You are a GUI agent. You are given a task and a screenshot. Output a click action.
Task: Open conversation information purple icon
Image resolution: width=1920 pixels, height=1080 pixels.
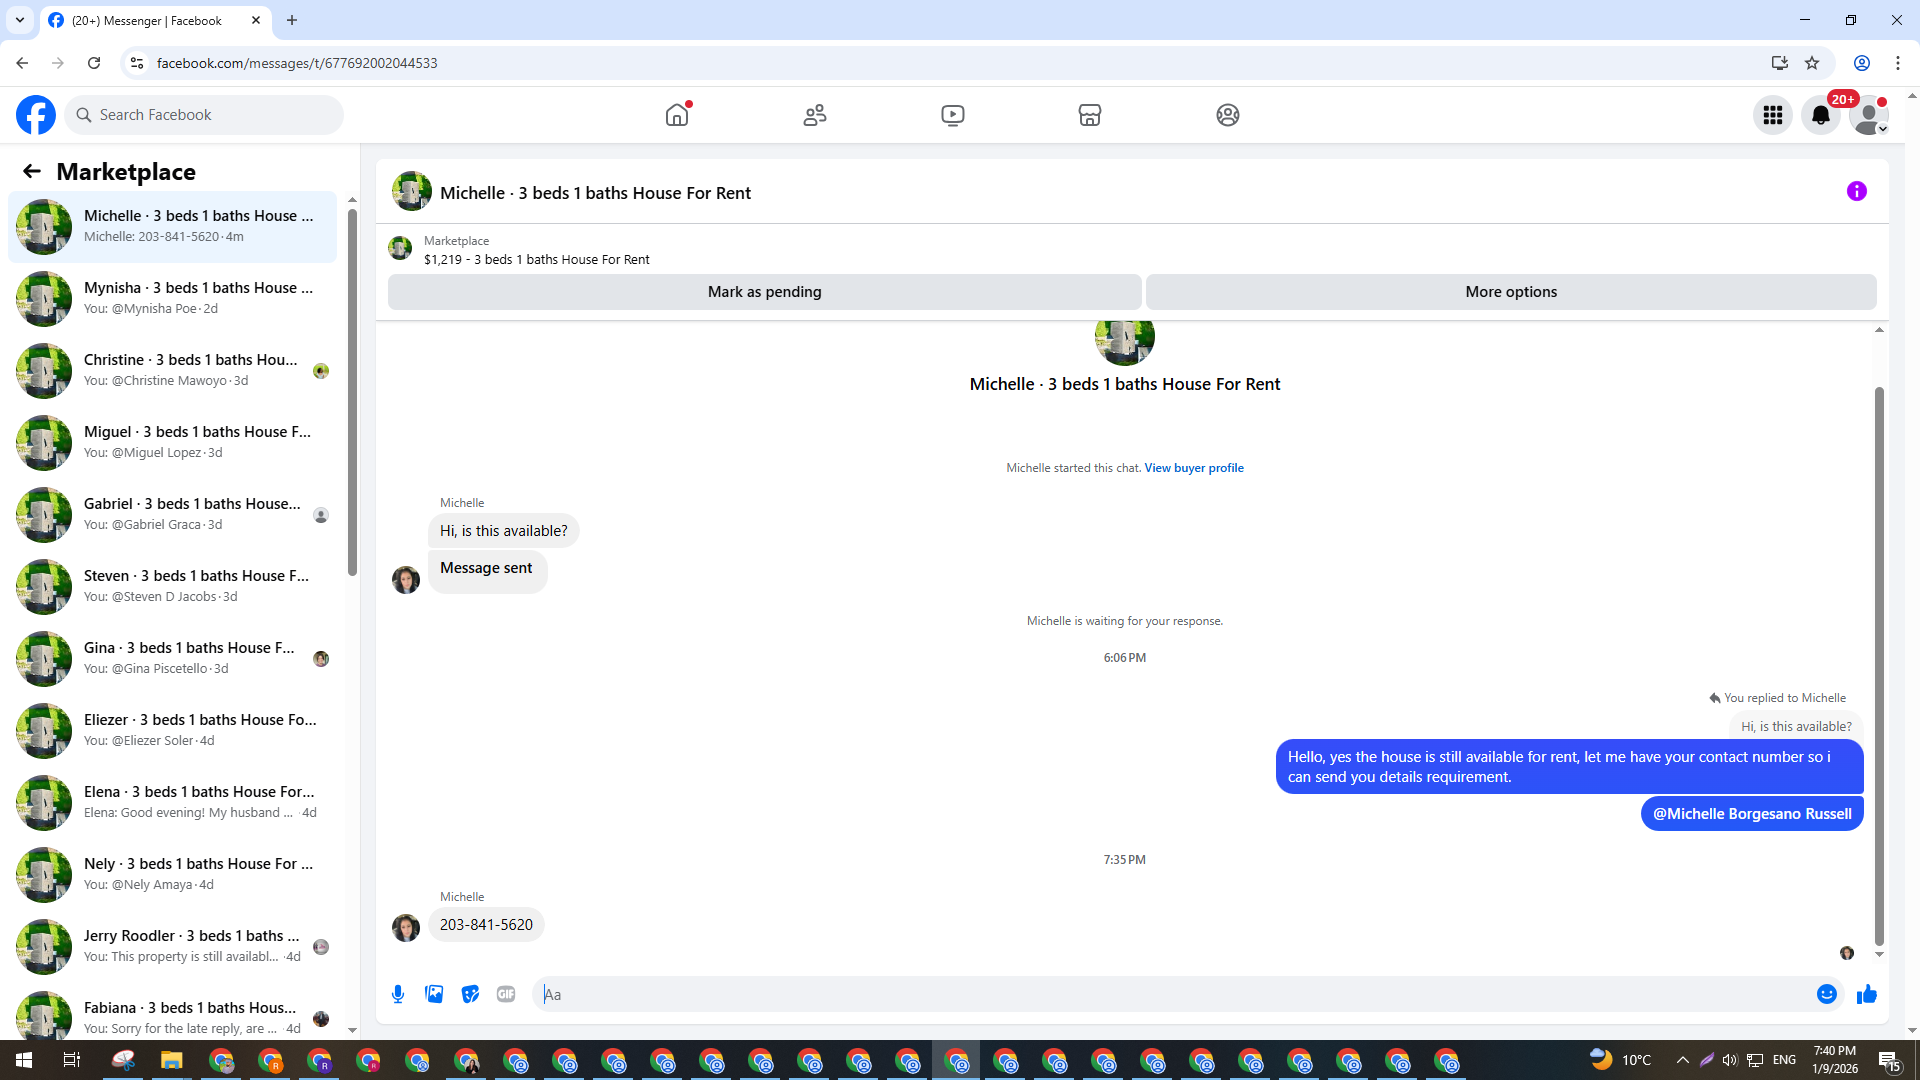coord(1856,191)
